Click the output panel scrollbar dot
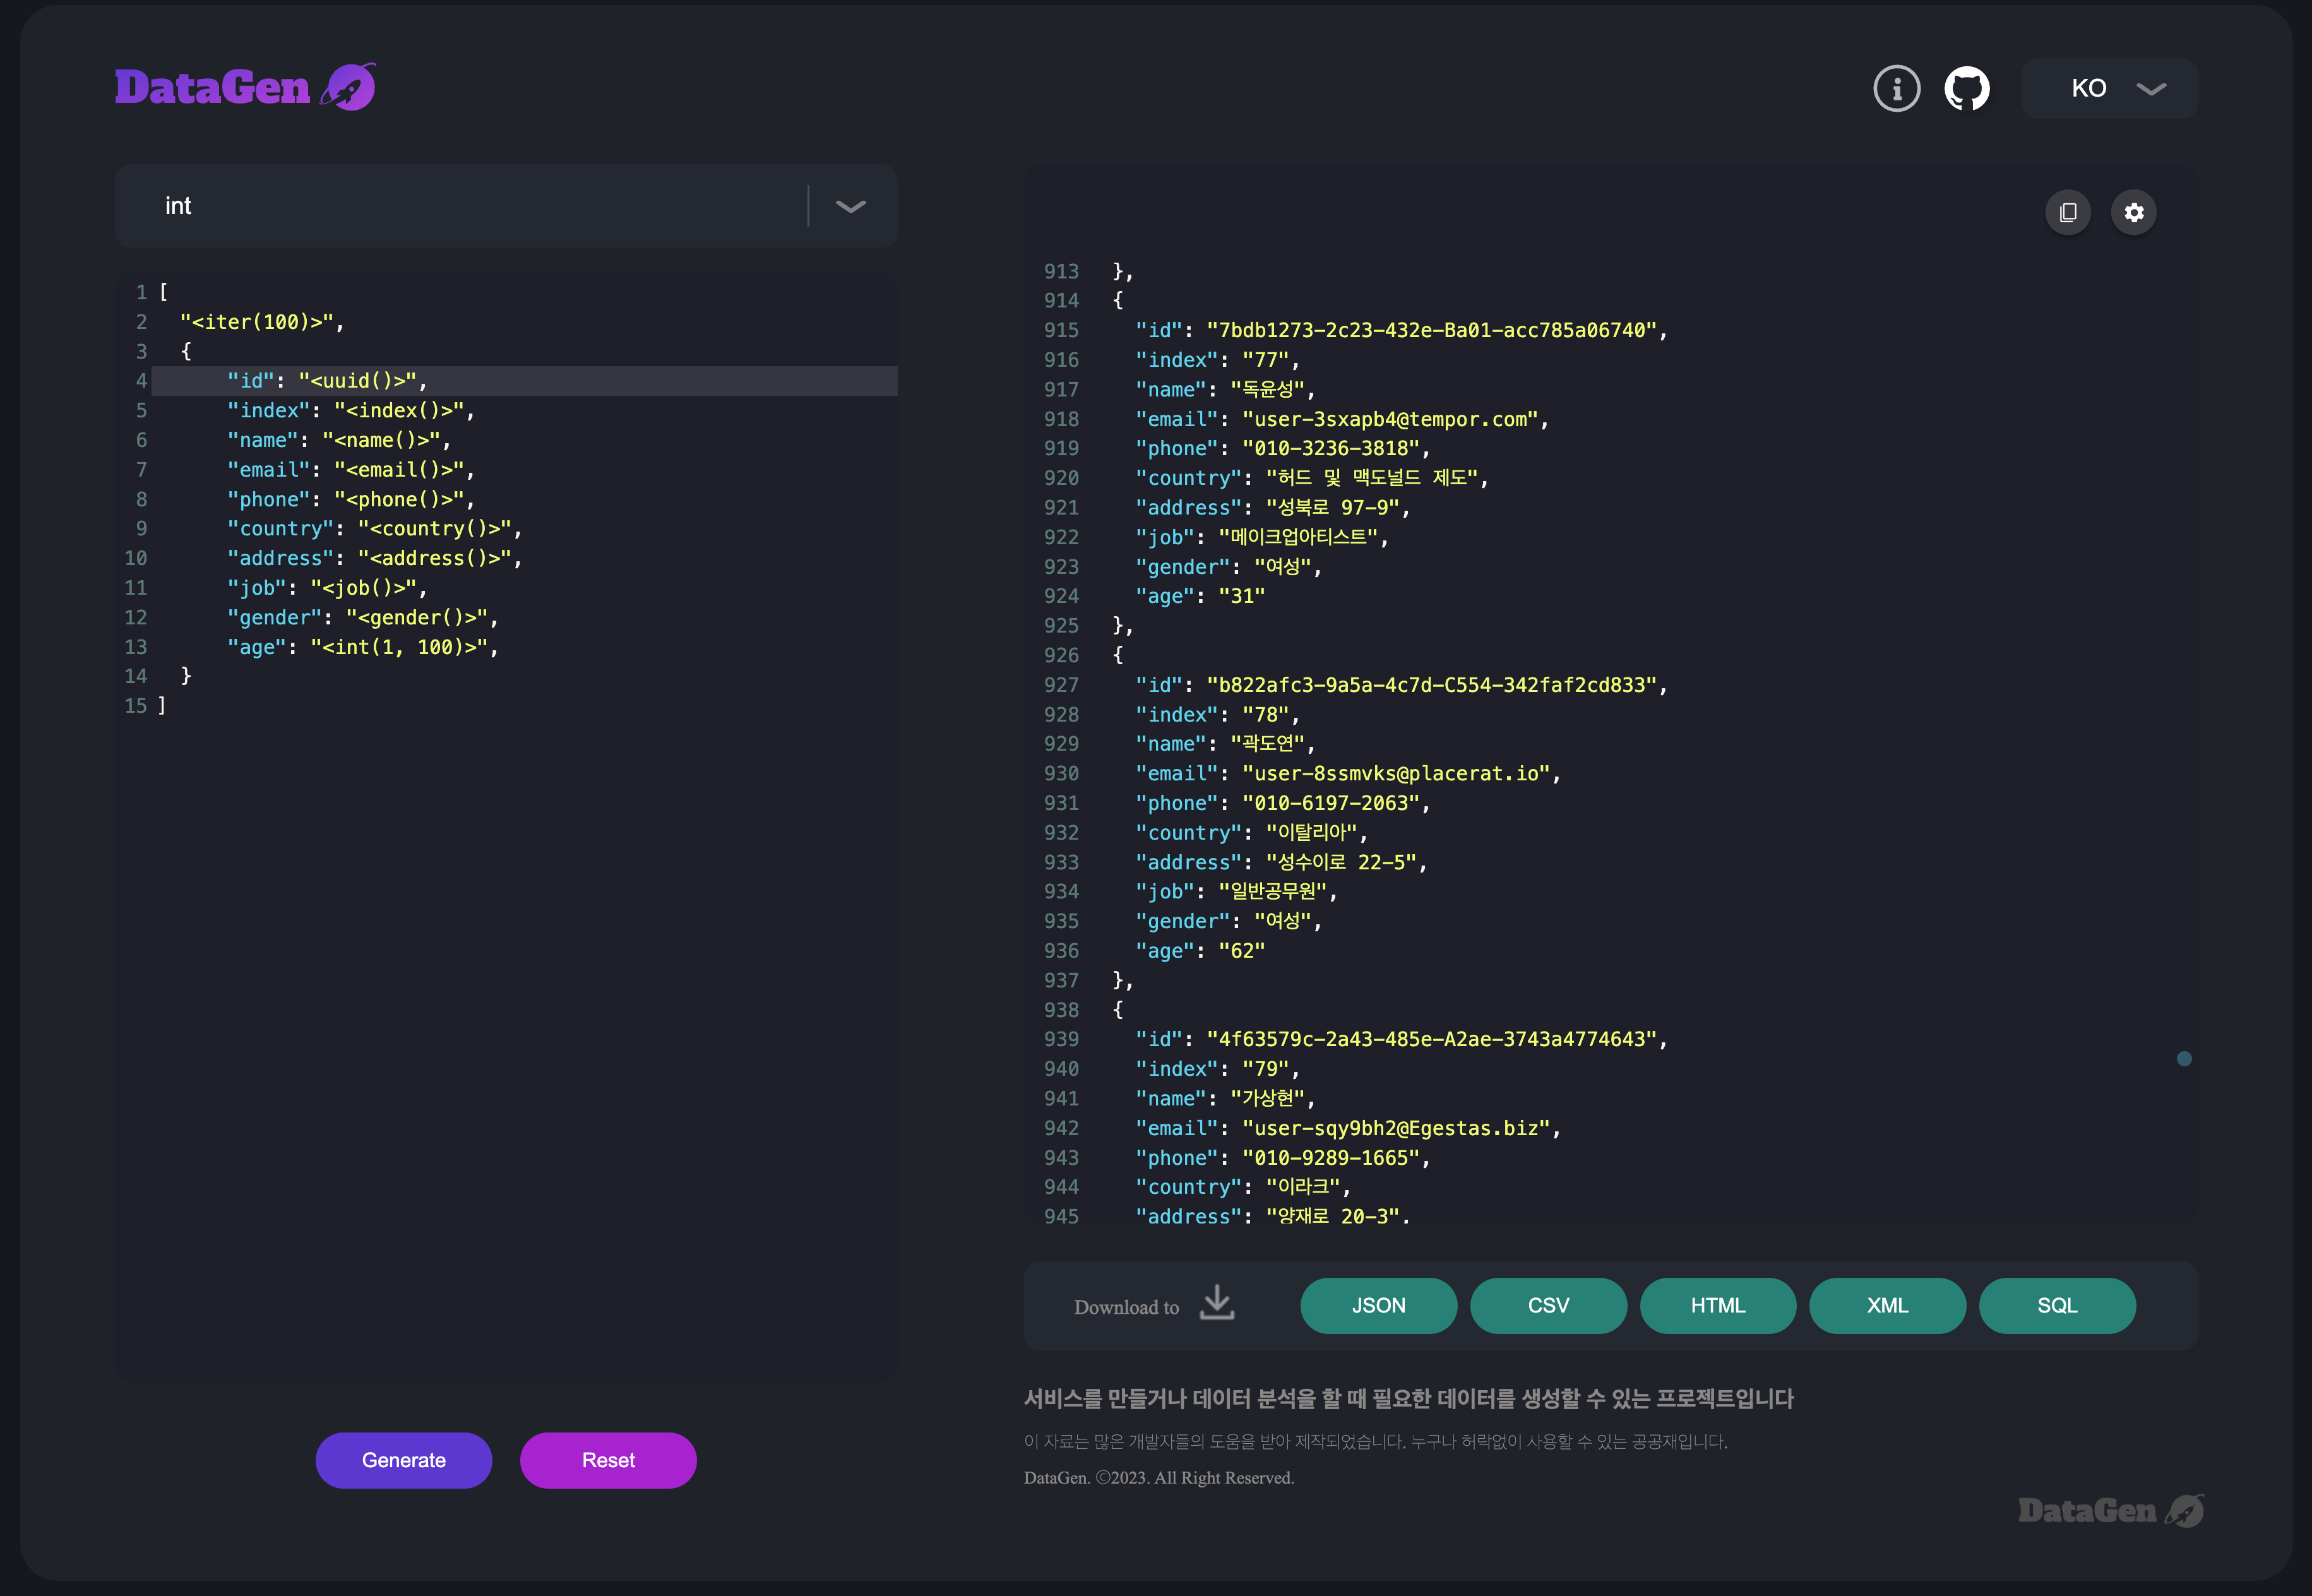This screenshot has width=2312, height=1596. [2184, 1058]
